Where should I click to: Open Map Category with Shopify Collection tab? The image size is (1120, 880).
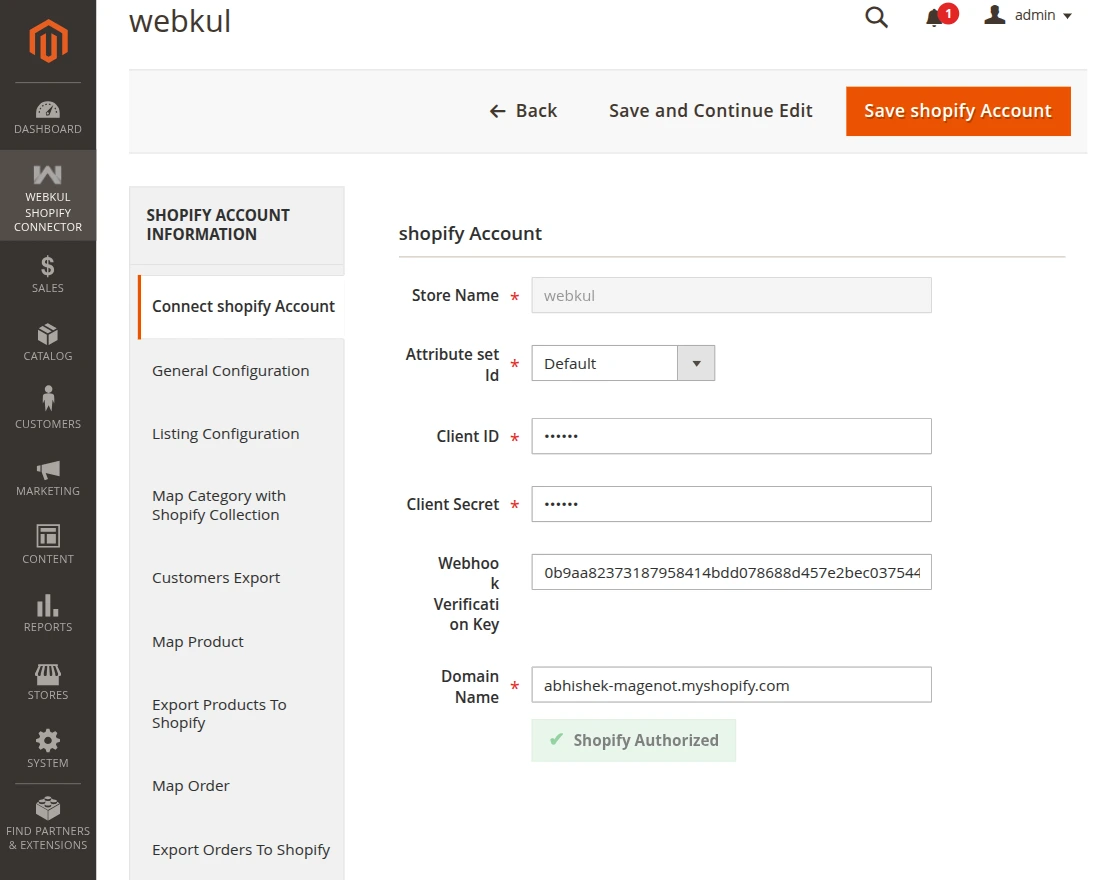tap(219, 505)
